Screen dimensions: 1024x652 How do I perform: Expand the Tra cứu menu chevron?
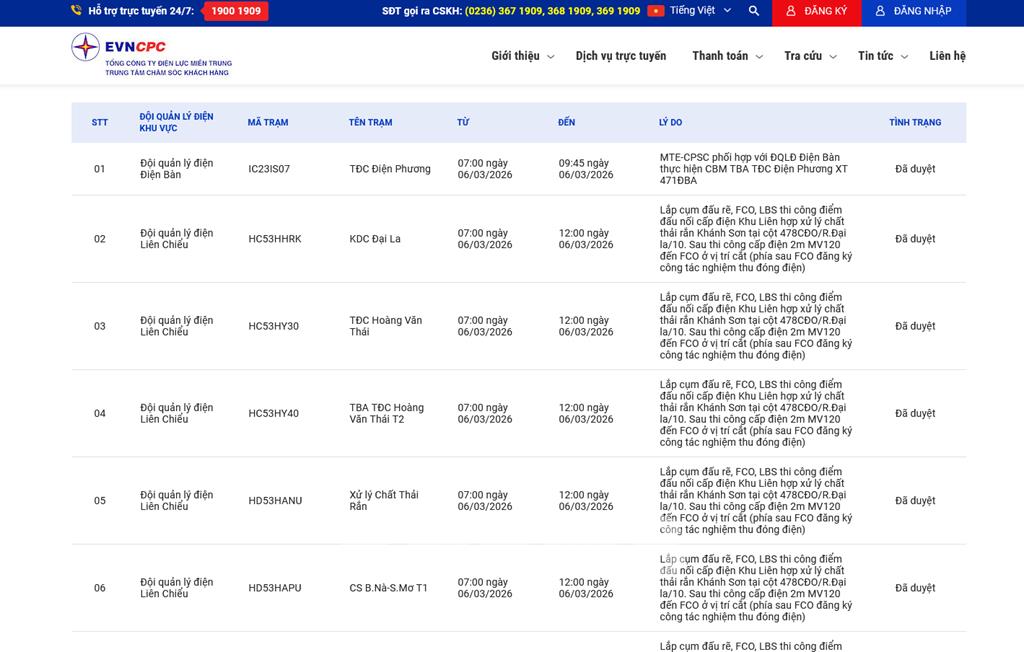pos(833,57)
